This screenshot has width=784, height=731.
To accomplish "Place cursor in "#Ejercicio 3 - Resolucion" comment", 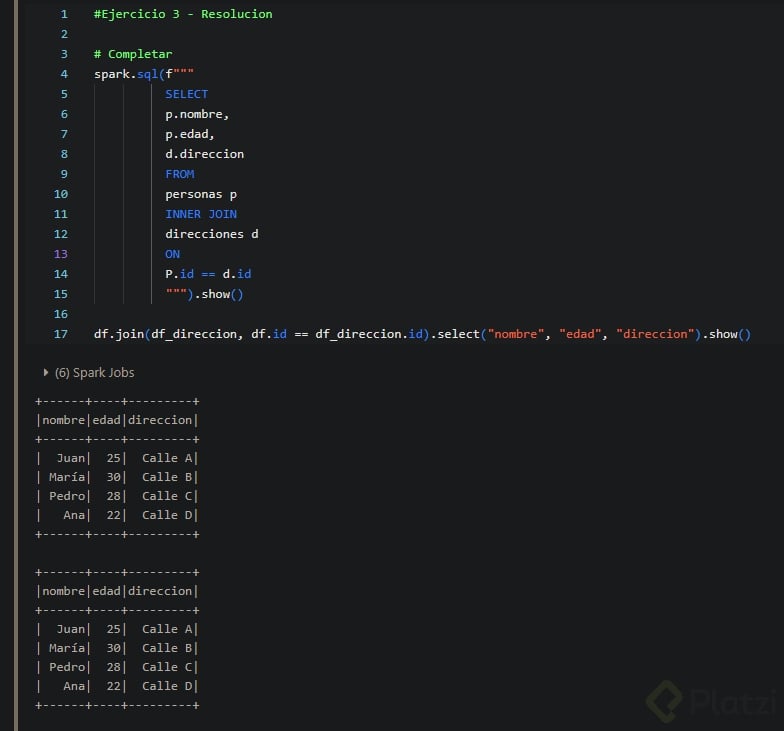I will pyautogui.click(x=183, y=14).
